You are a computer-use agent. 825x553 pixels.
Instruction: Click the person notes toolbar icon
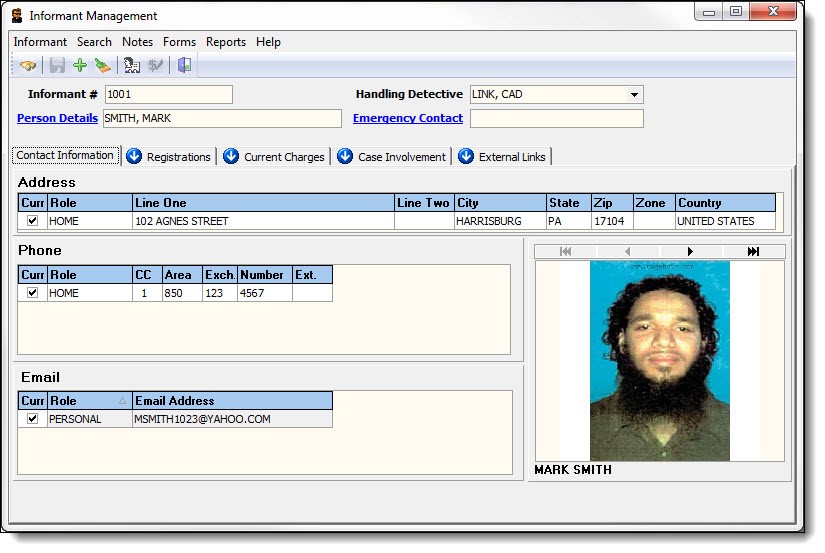click(x=131, y=66)
